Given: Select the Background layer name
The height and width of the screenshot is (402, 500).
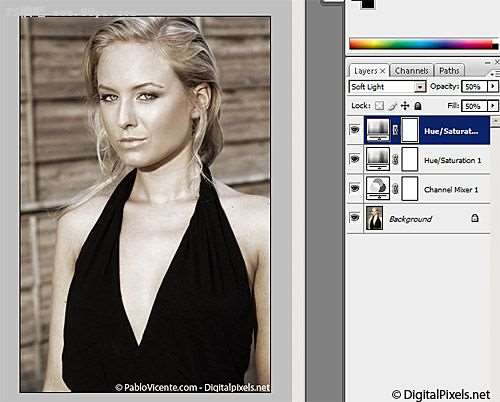Looking at the screenshot, I should [x=410, y=219].
